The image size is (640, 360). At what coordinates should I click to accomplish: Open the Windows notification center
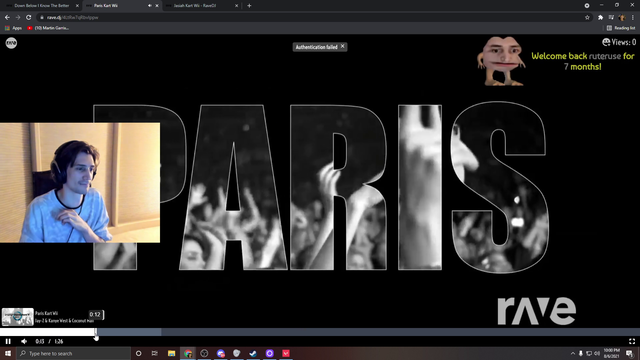point(630,353)
